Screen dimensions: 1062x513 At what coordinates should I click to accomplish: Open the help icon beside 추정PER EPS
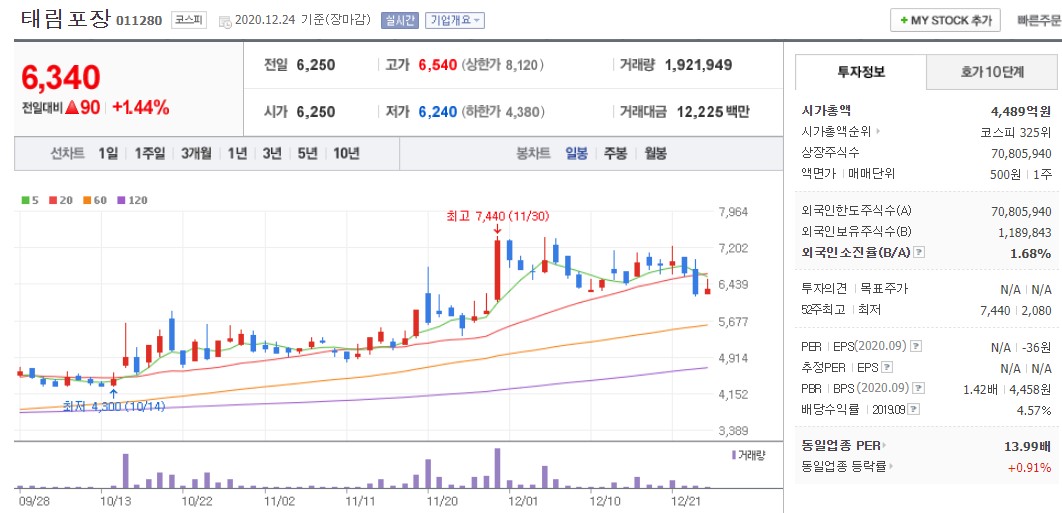[x=887, y=368]
